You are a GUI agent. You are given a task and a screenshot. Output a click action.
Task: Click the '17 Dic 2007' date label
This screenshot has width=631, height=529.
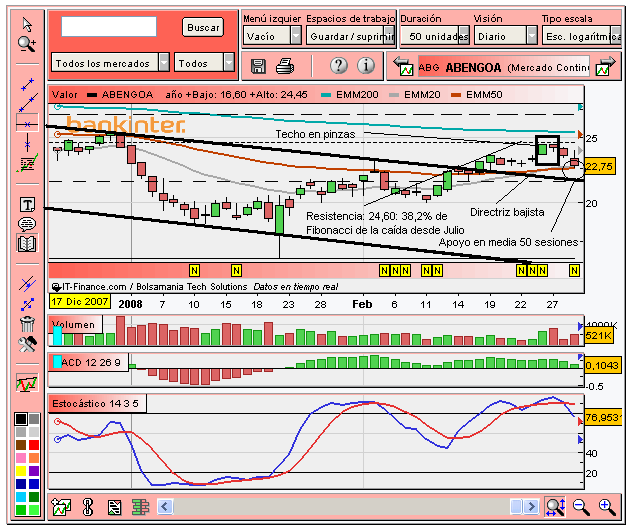pyautogui.click(x=80, y=302)
